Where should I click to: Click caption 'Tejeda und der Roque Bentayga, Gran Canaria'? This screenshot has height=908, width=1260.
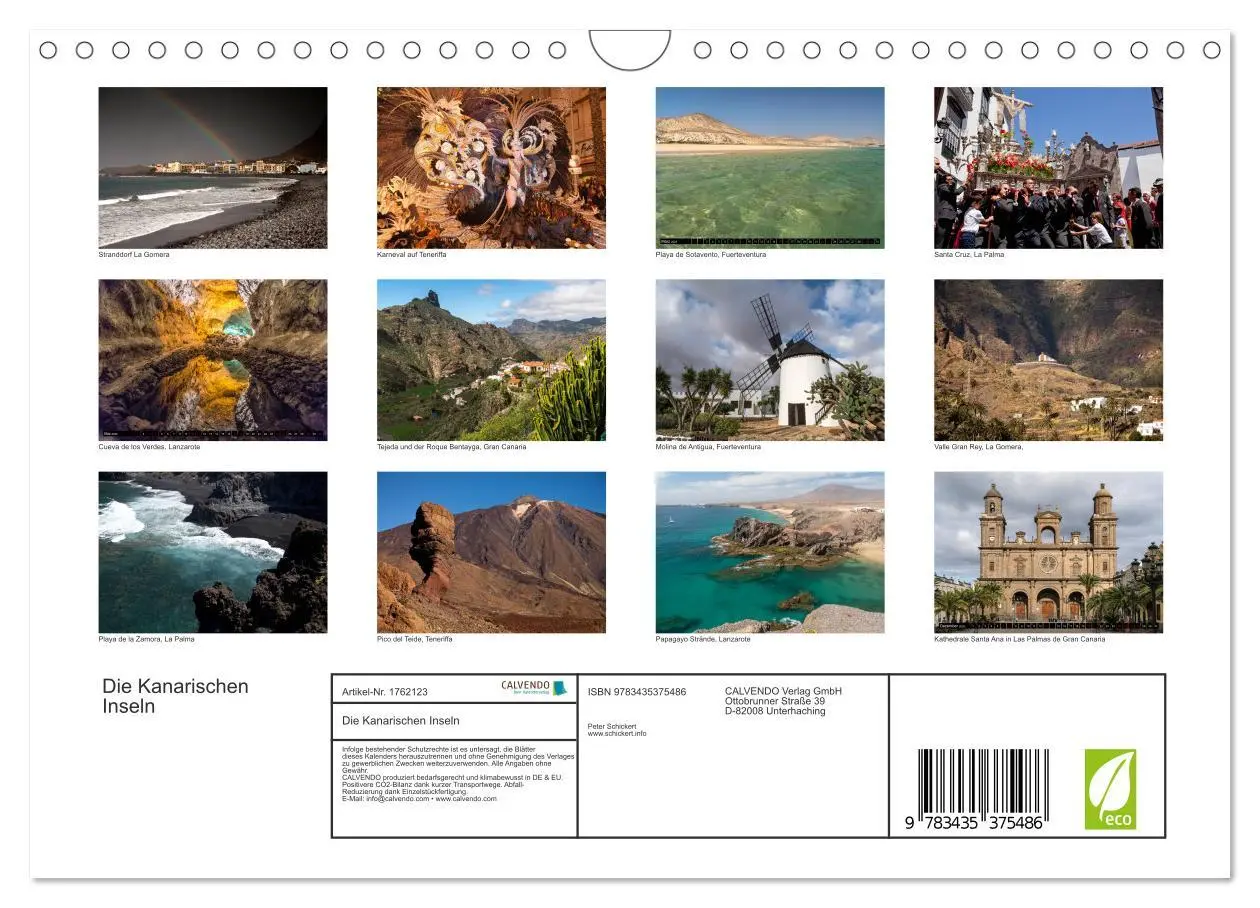click(x=452, y=447)
